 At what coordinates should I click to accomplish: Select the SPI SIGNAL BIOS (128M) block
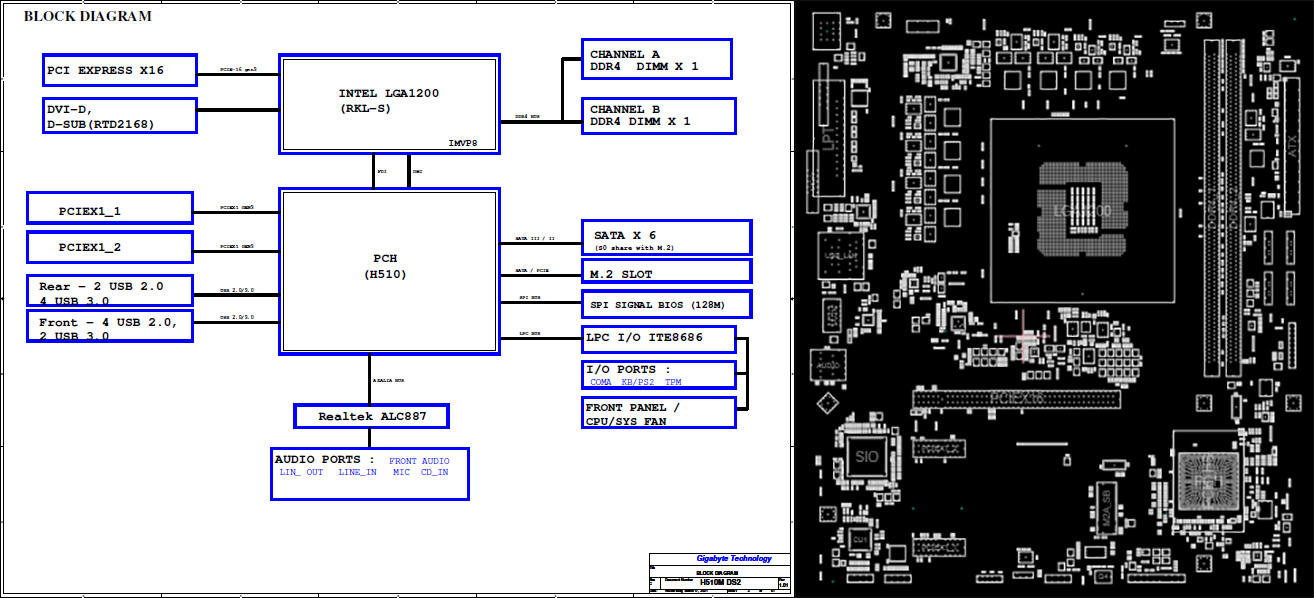click(666, 304)
